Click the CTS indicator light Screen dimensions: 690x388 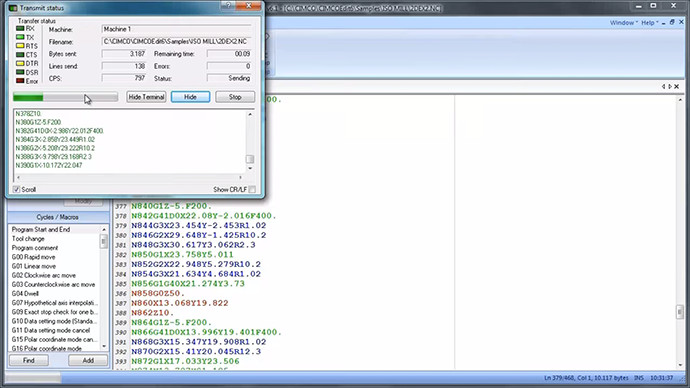[20, 55]
